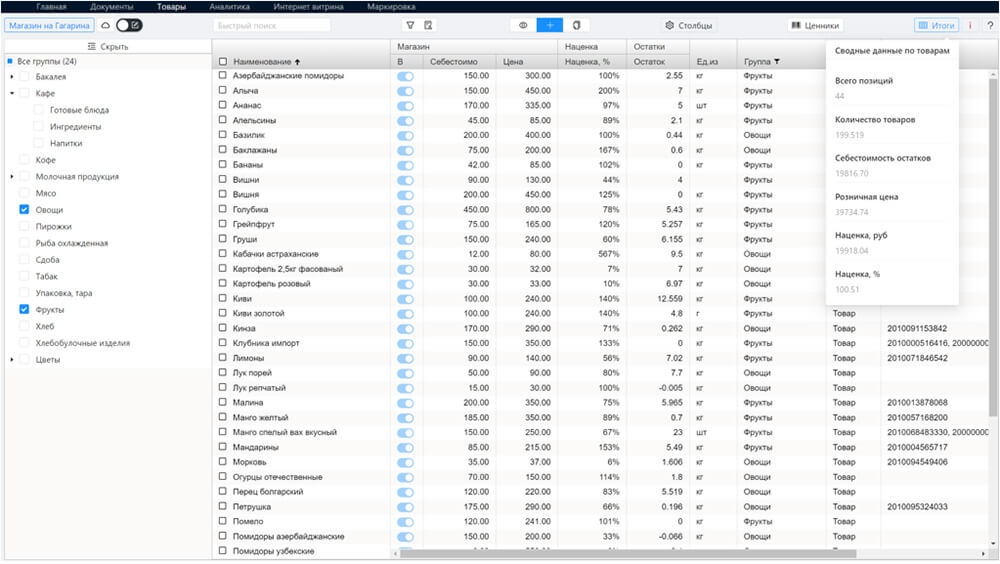Toggle the dark edit mode switch
This screenshot has width=1000, height=564.
click(129, 26)
